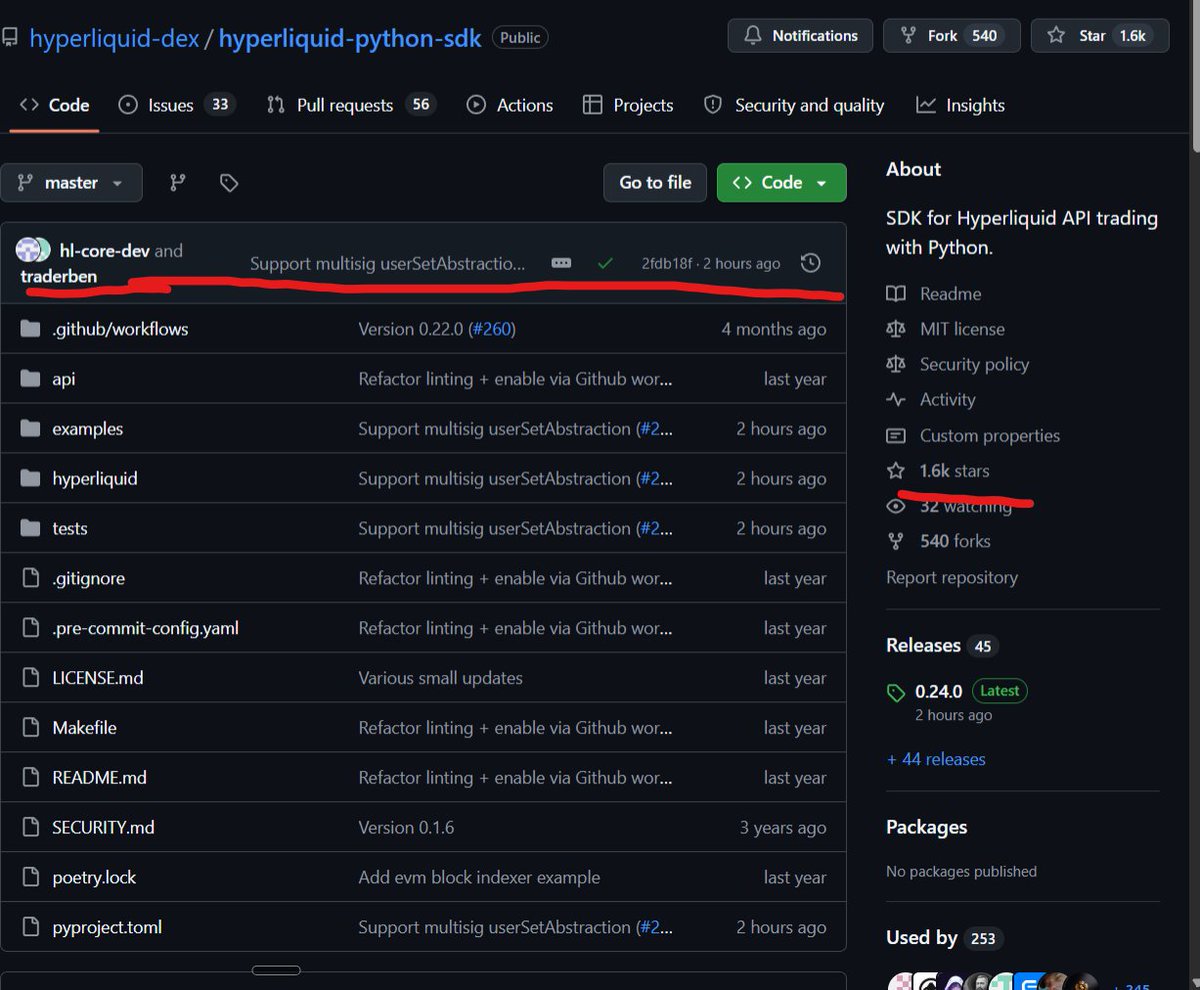View tags via the tag icon
Viewport: 1200px width, 990px height.
(x=229, y=183)
